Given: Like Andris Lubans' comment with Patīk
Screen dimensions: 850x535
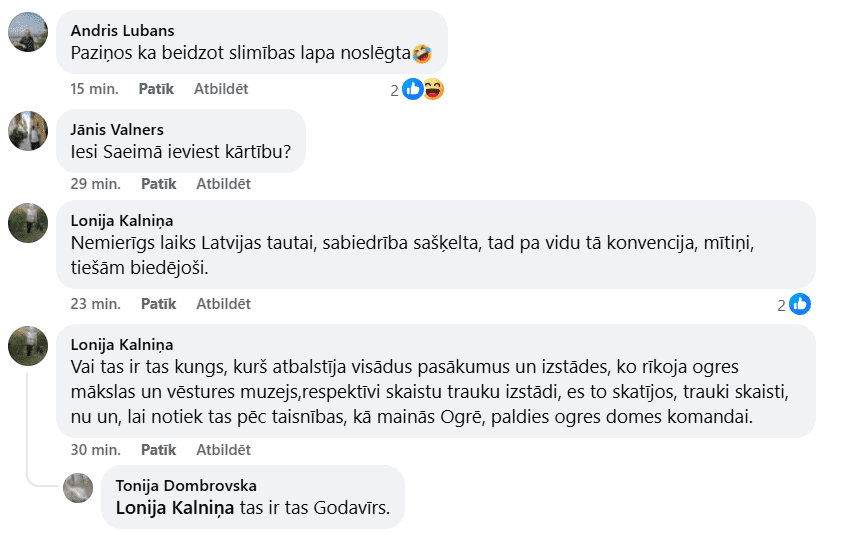Looking at the screenshot, I should pyautogui.click(x=156, y=89).
